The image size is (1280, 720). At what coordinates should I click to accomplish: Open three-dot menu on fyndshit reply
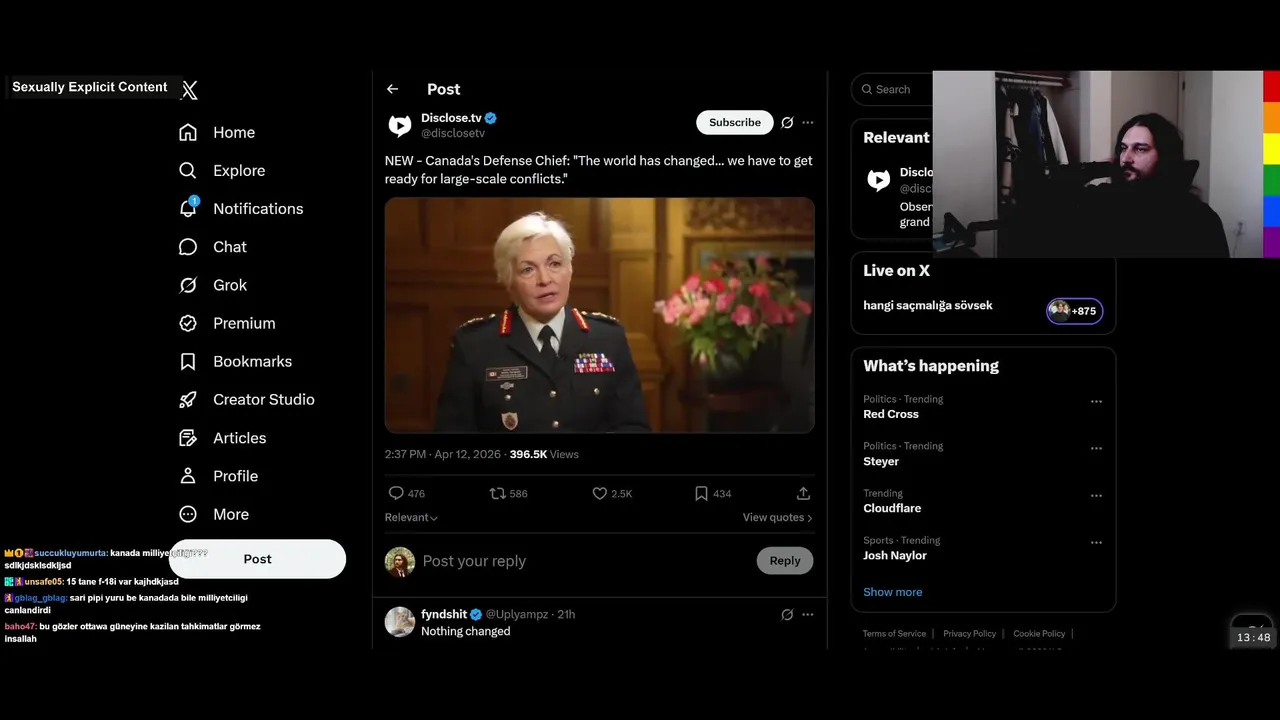pos(808,614)
